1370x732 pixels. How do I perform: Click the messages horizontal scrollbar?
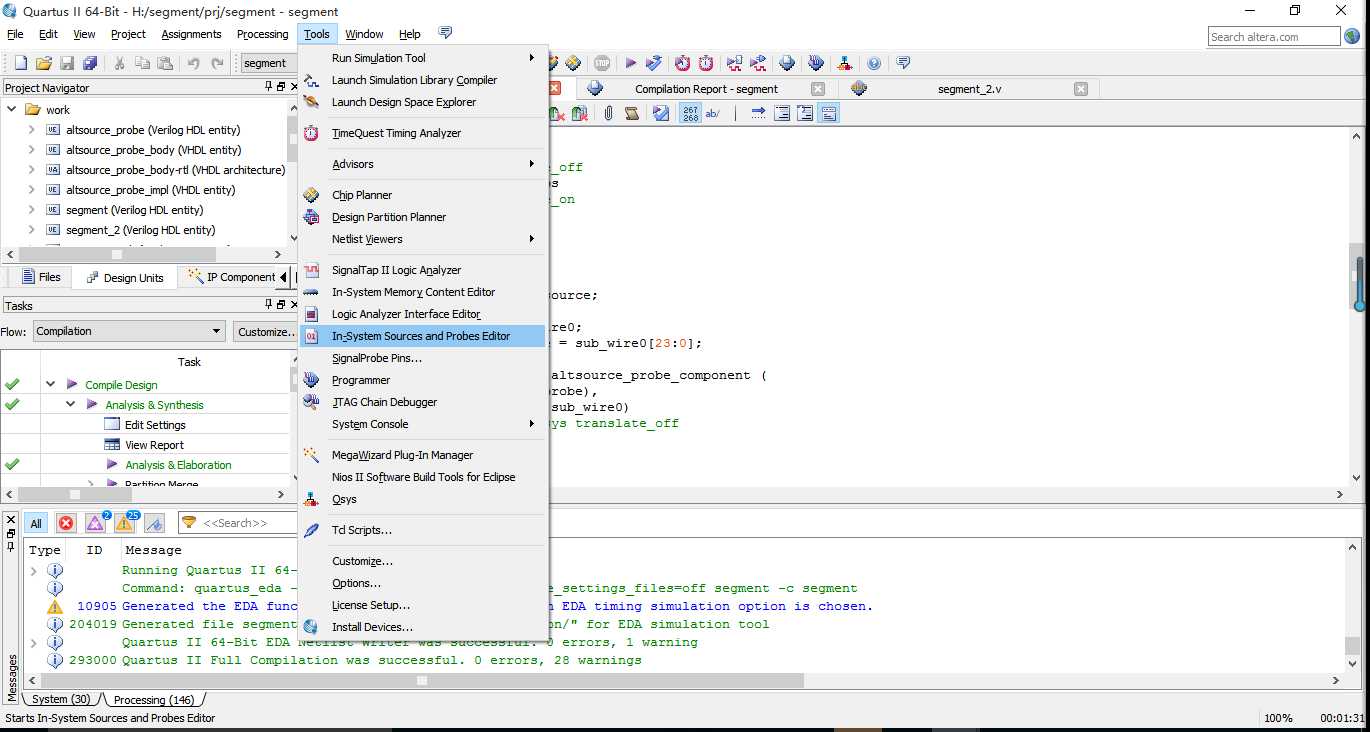pyautogui.click(x=422, y=680)
